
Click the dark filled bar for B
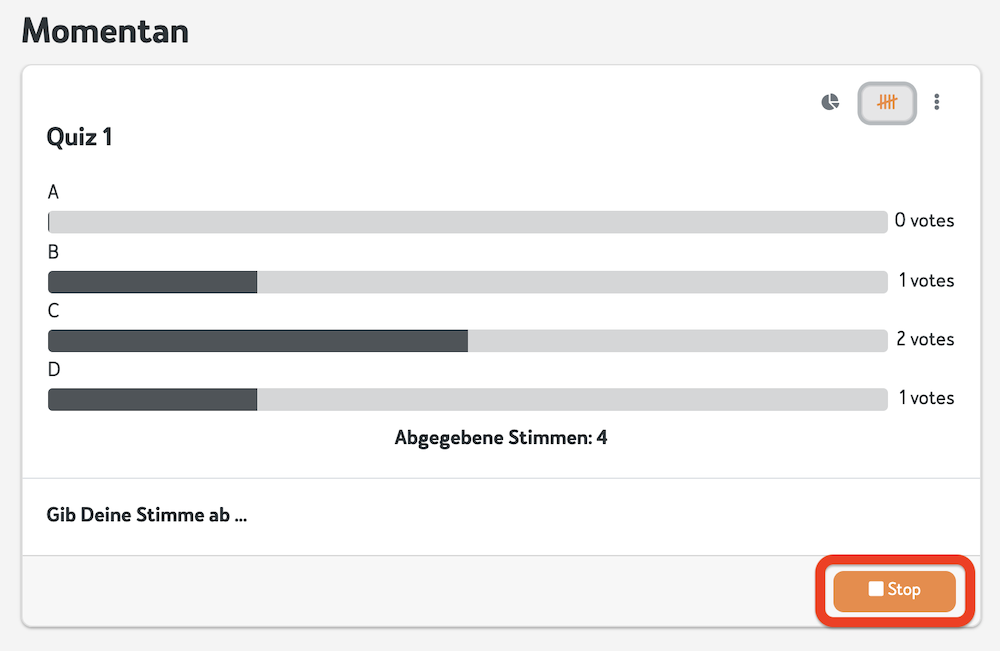[x=153, y=282]
